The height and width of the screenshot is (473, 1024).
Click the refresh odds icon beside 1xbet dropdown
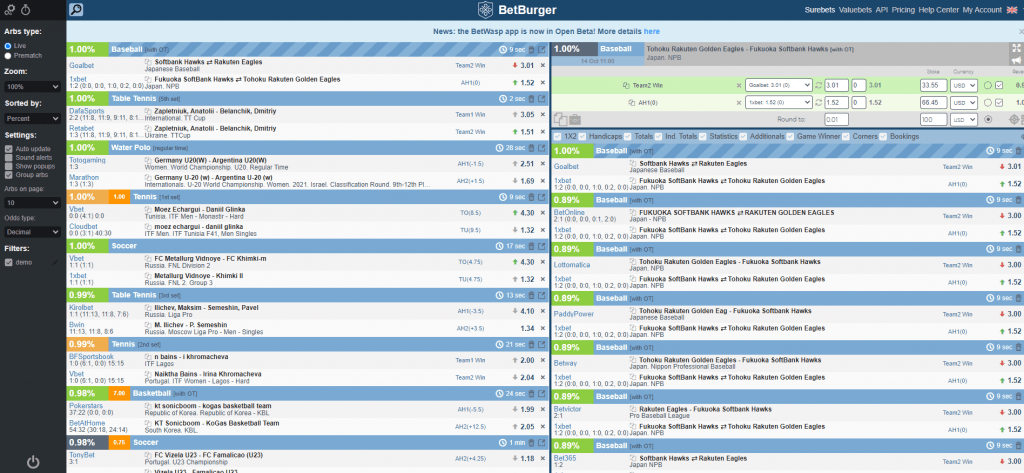click(819, 103)
